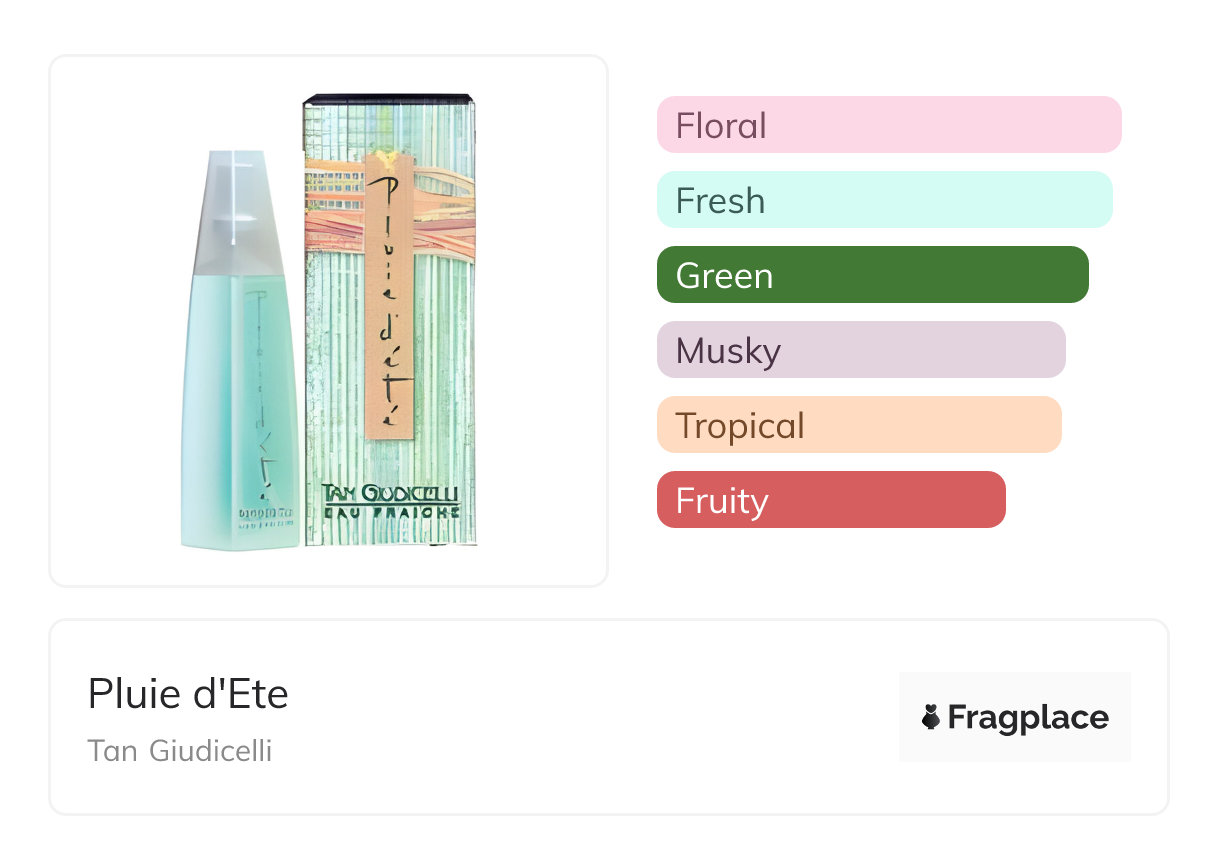Click the peach Tropical accord bar

tap(858, 425)
